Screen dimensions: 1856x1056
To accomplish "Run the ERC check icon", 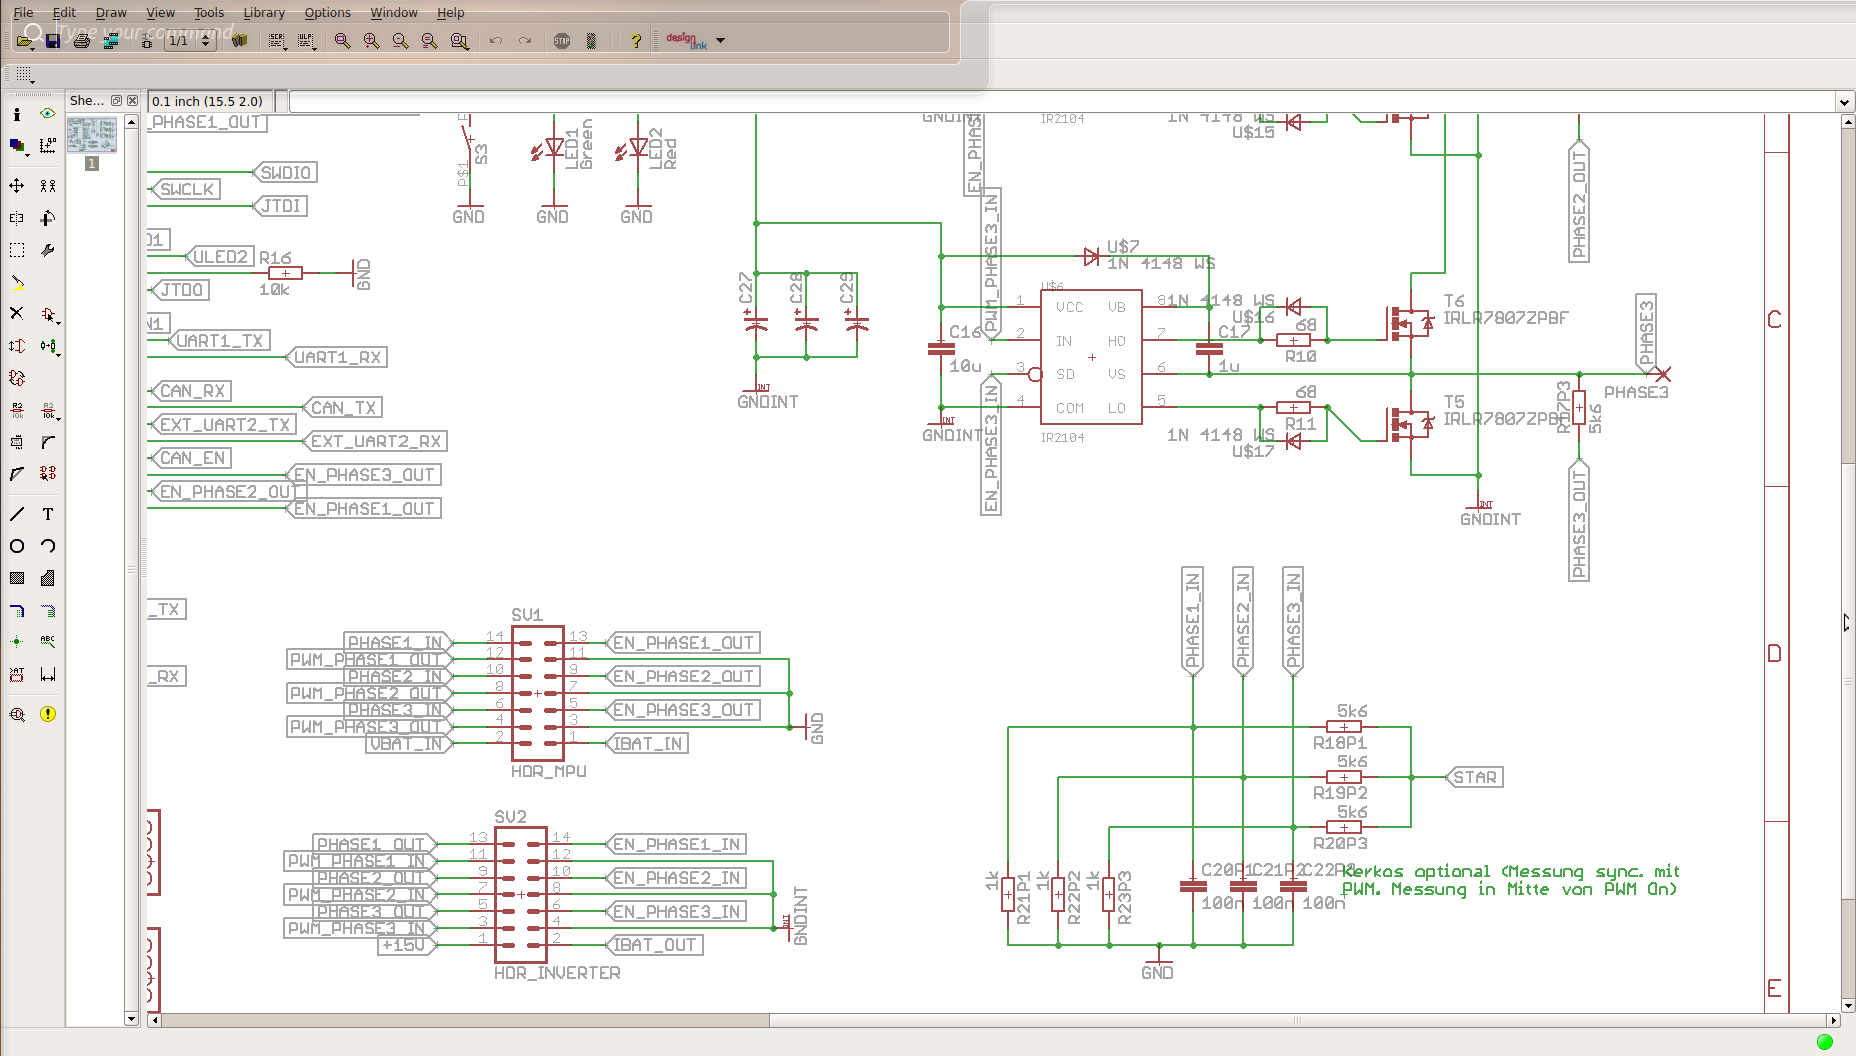I will [x=17, y=714].
